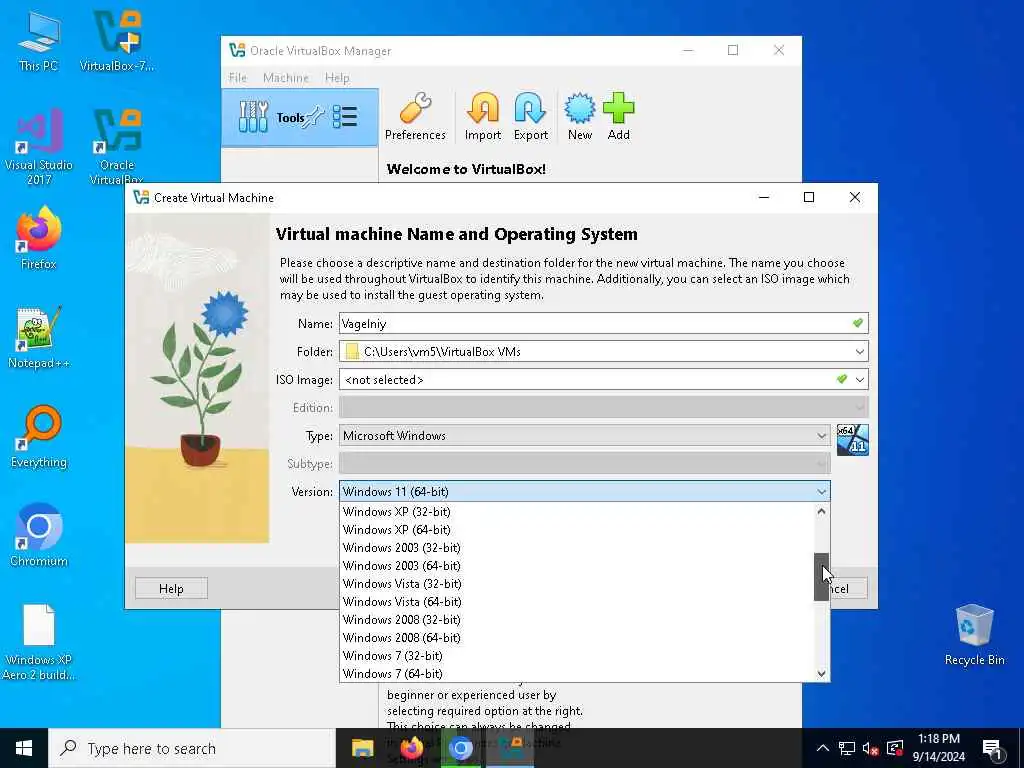This screenshot has height=768, width=1024.
Task: Open the Windows Start menu
Action: (x=24, y=748)
